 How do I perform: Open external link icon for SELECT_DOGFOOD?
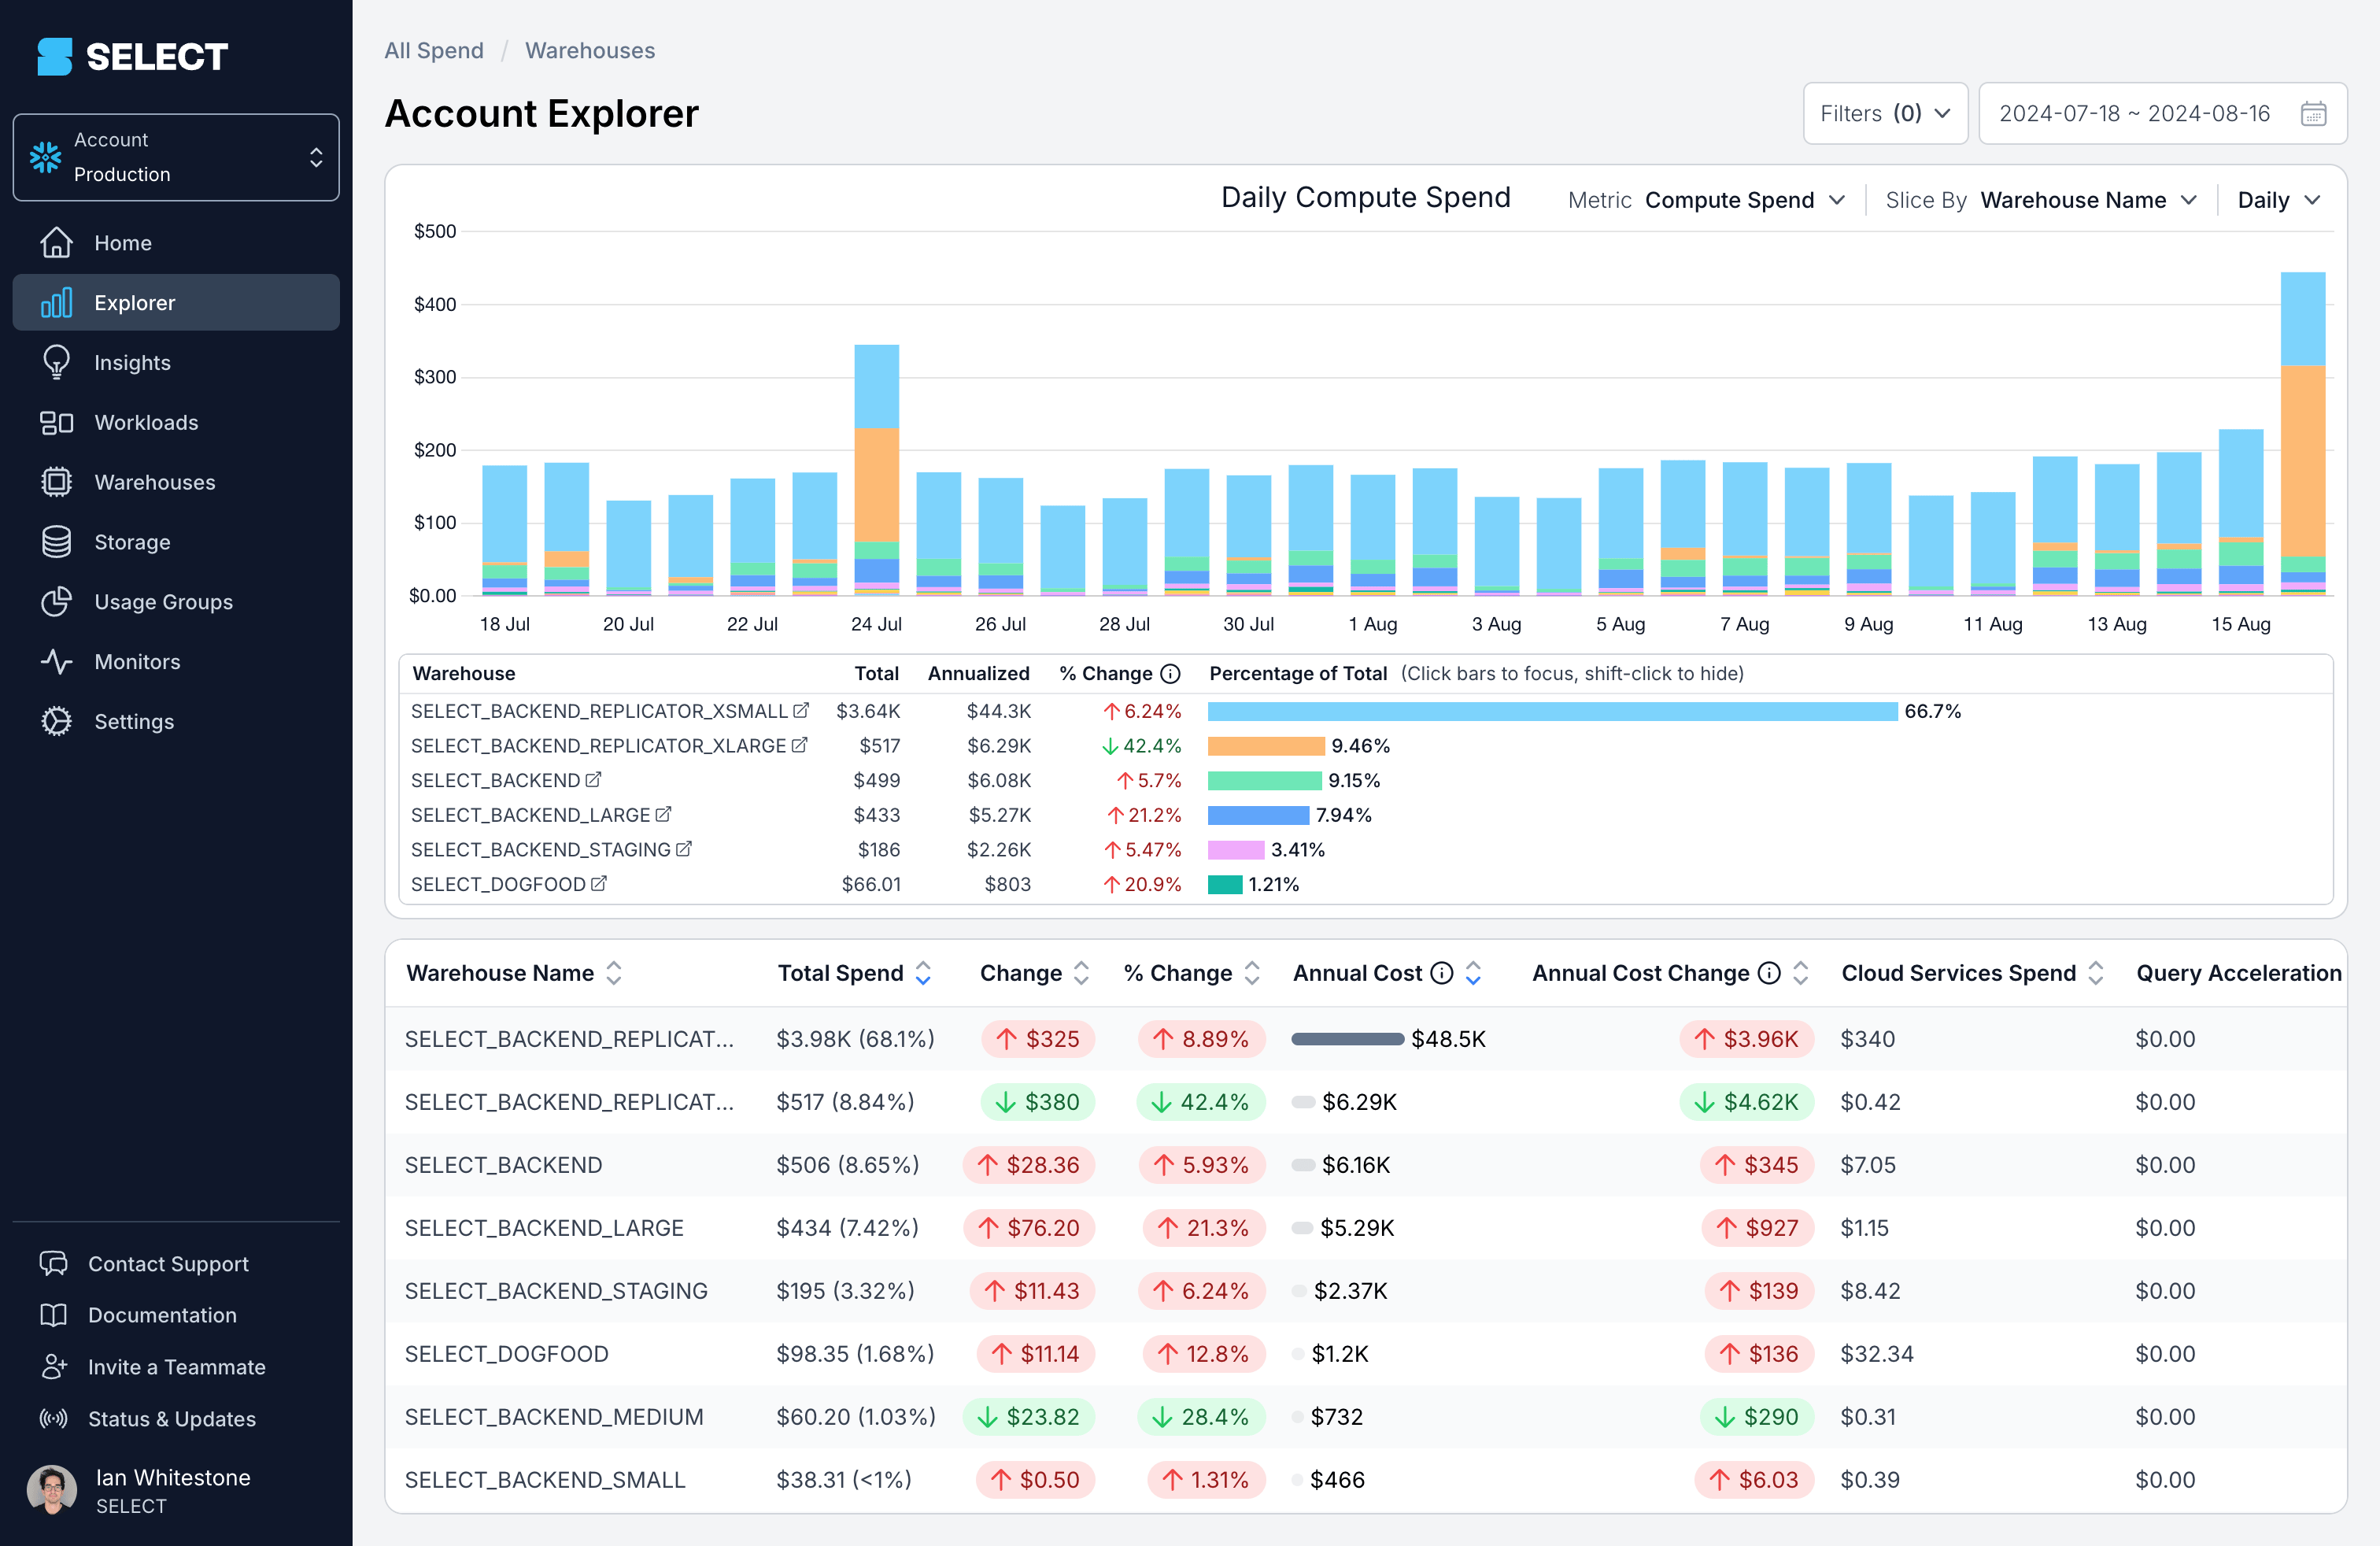tap(598, 884)
